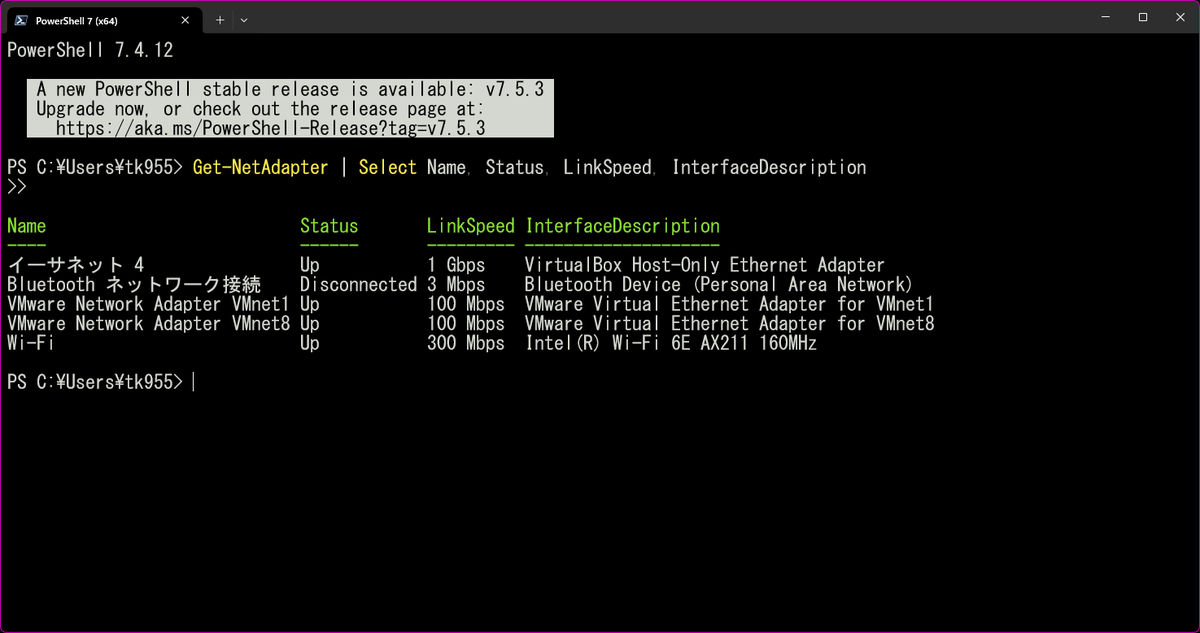Click the LinkSpeed column header
The image size is (1200, 633).
point(470,226)
